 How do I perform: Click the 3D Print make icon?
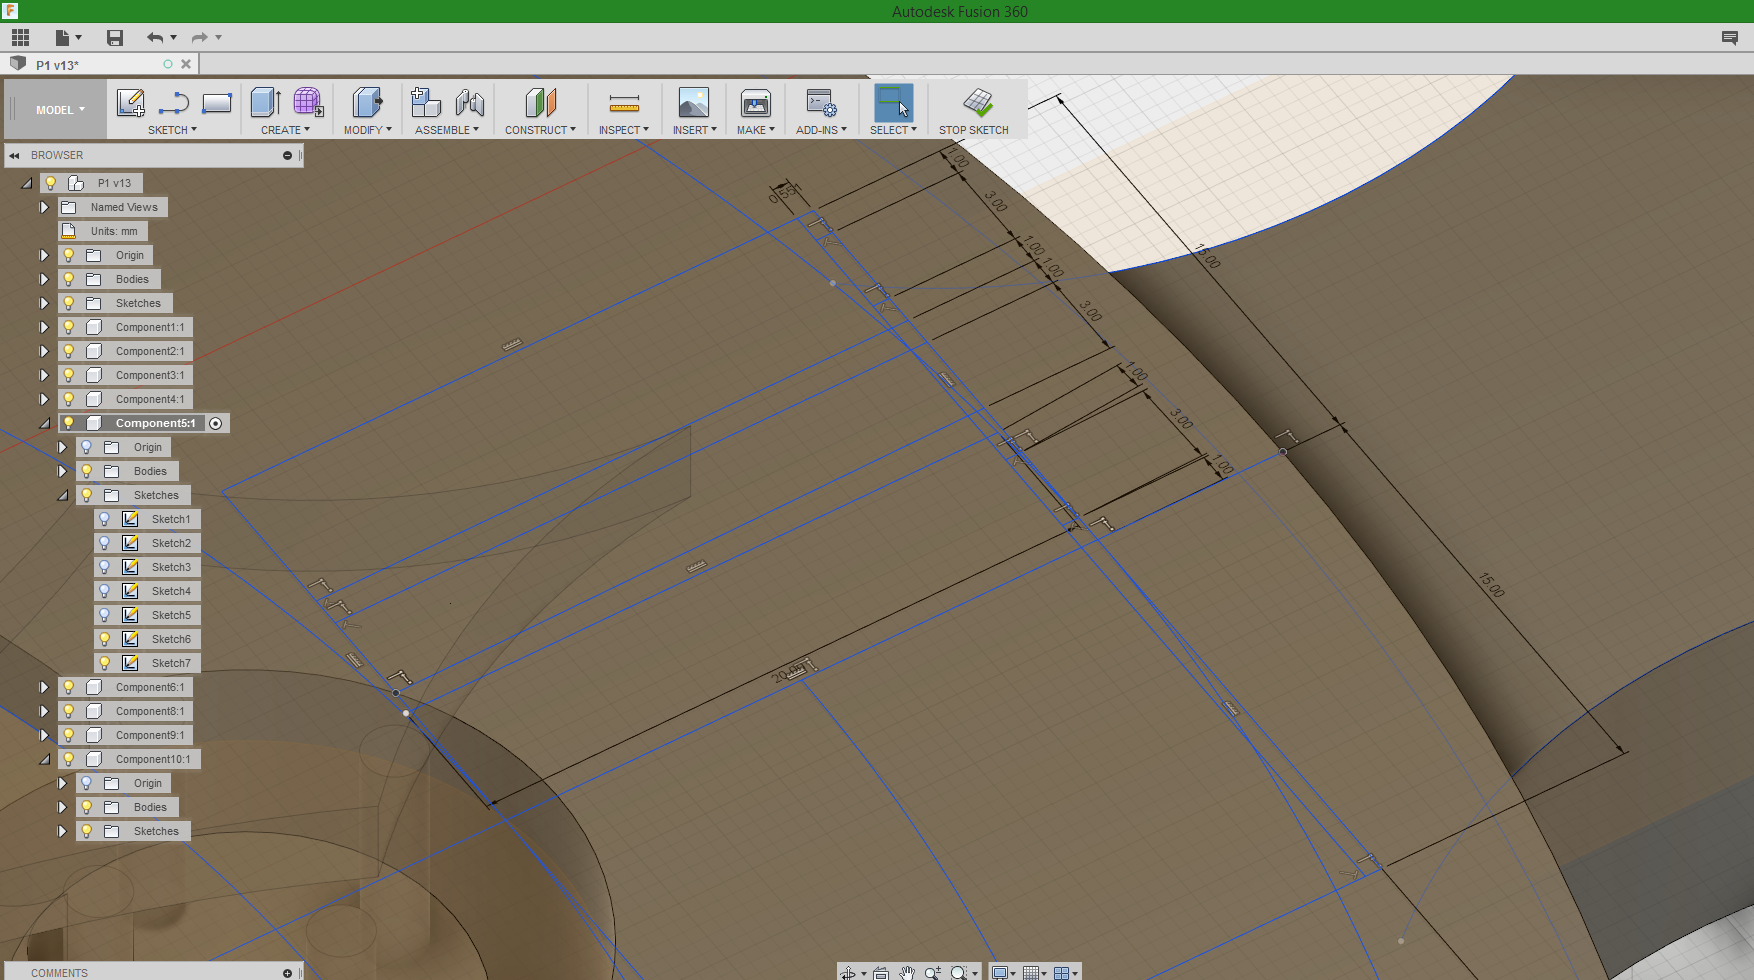point(755,102)
